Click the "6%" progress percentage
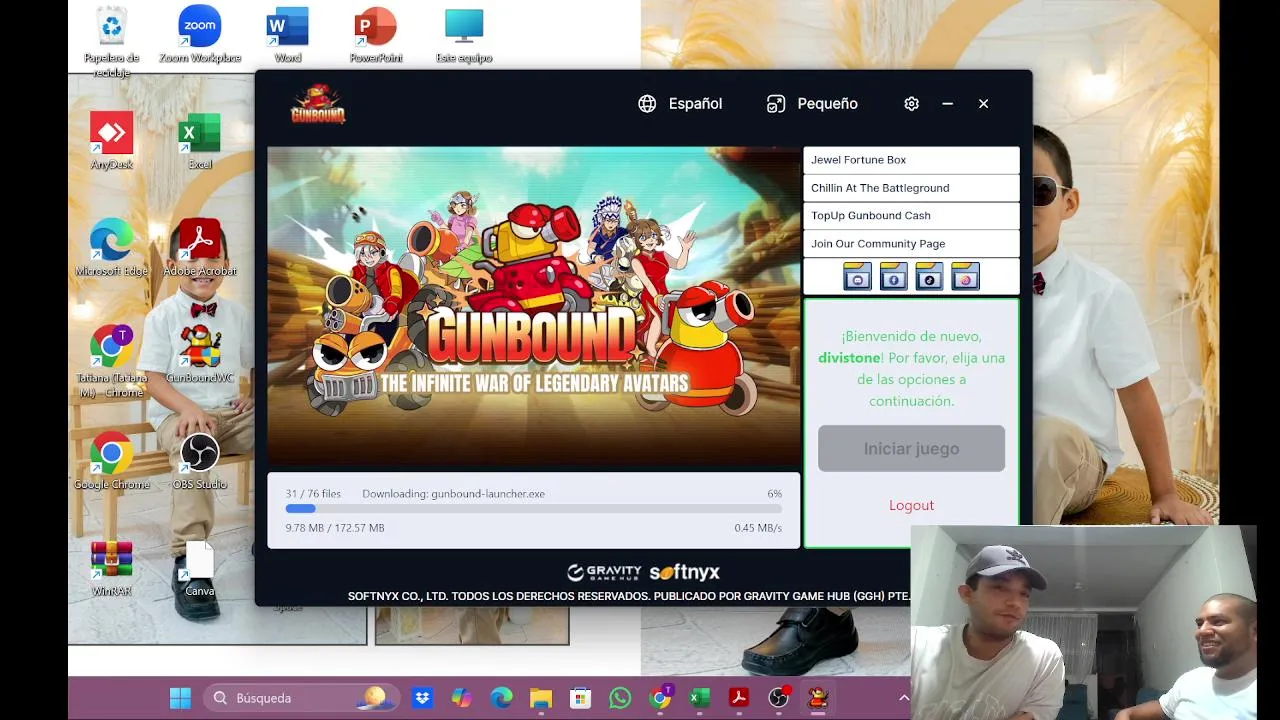 774,494
